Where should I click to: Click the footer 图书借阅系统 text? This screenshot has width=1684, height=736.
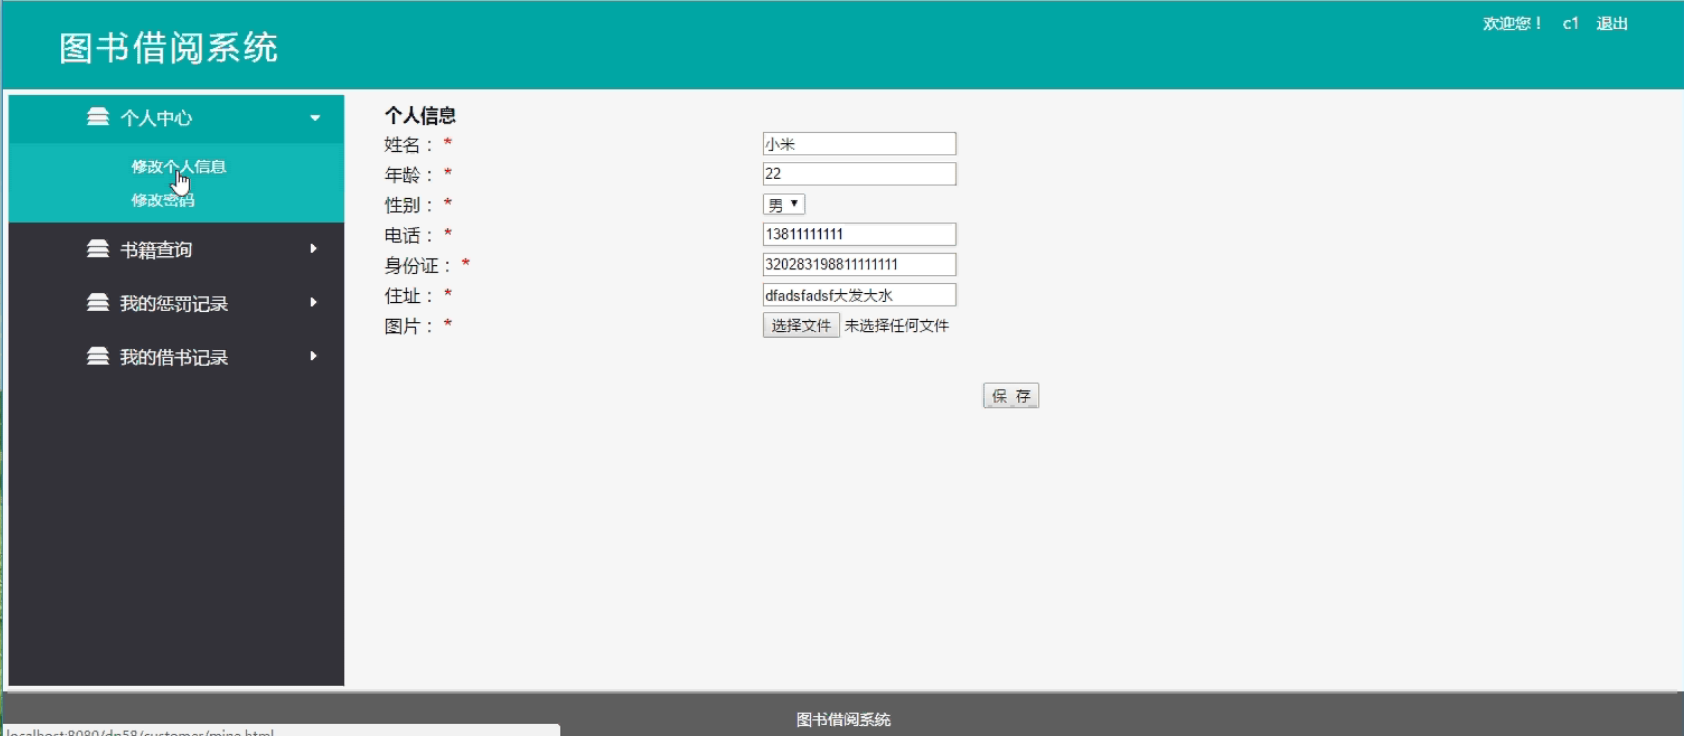843,719
